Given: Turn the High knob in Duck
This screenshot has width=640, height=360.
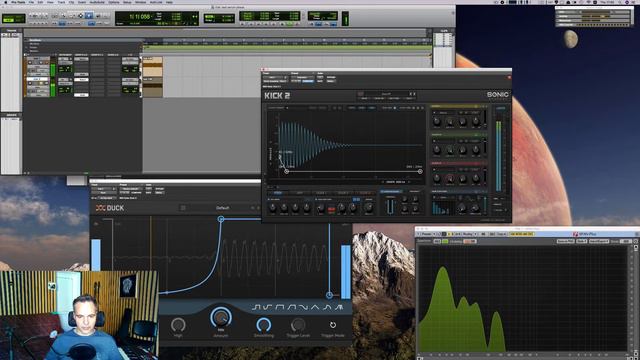Looking at the screenshot, I should click(178, 325).
